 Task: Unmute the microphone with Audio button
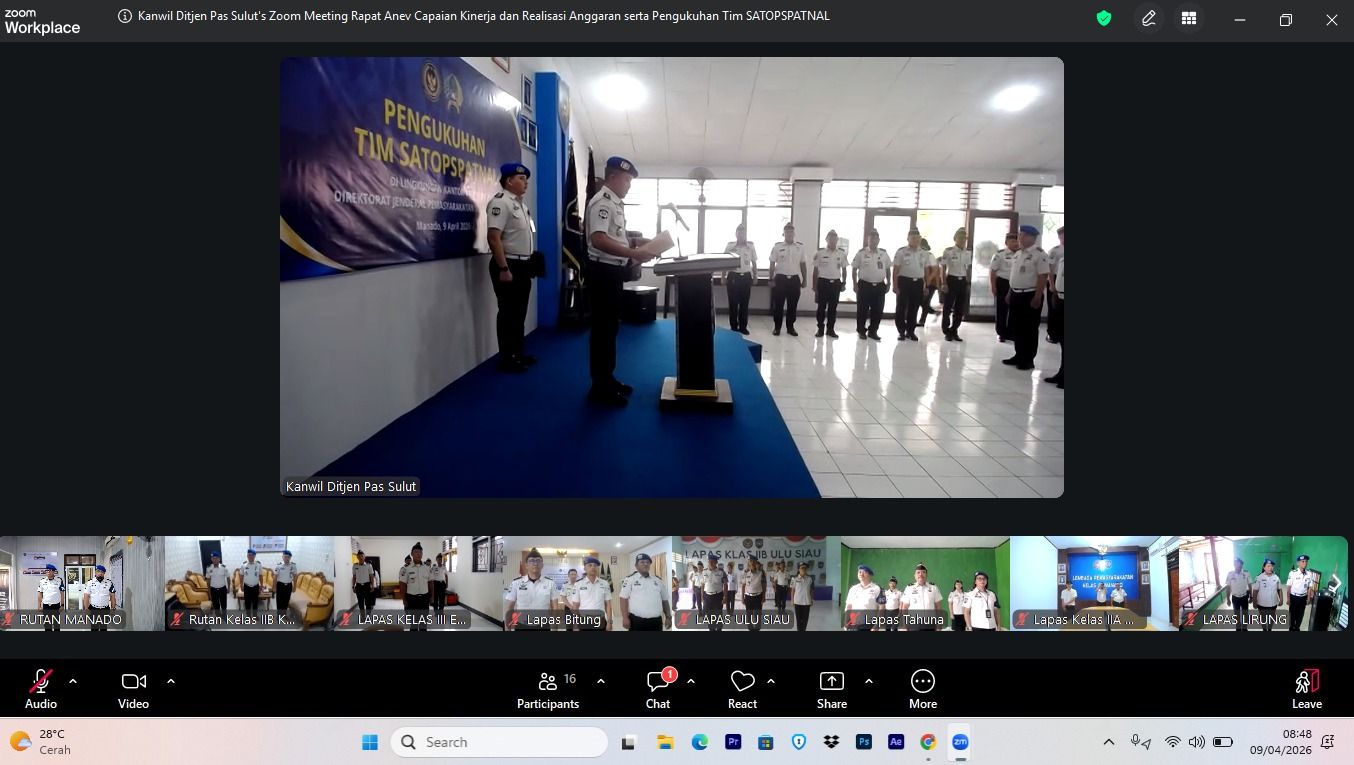click(41, 688)
